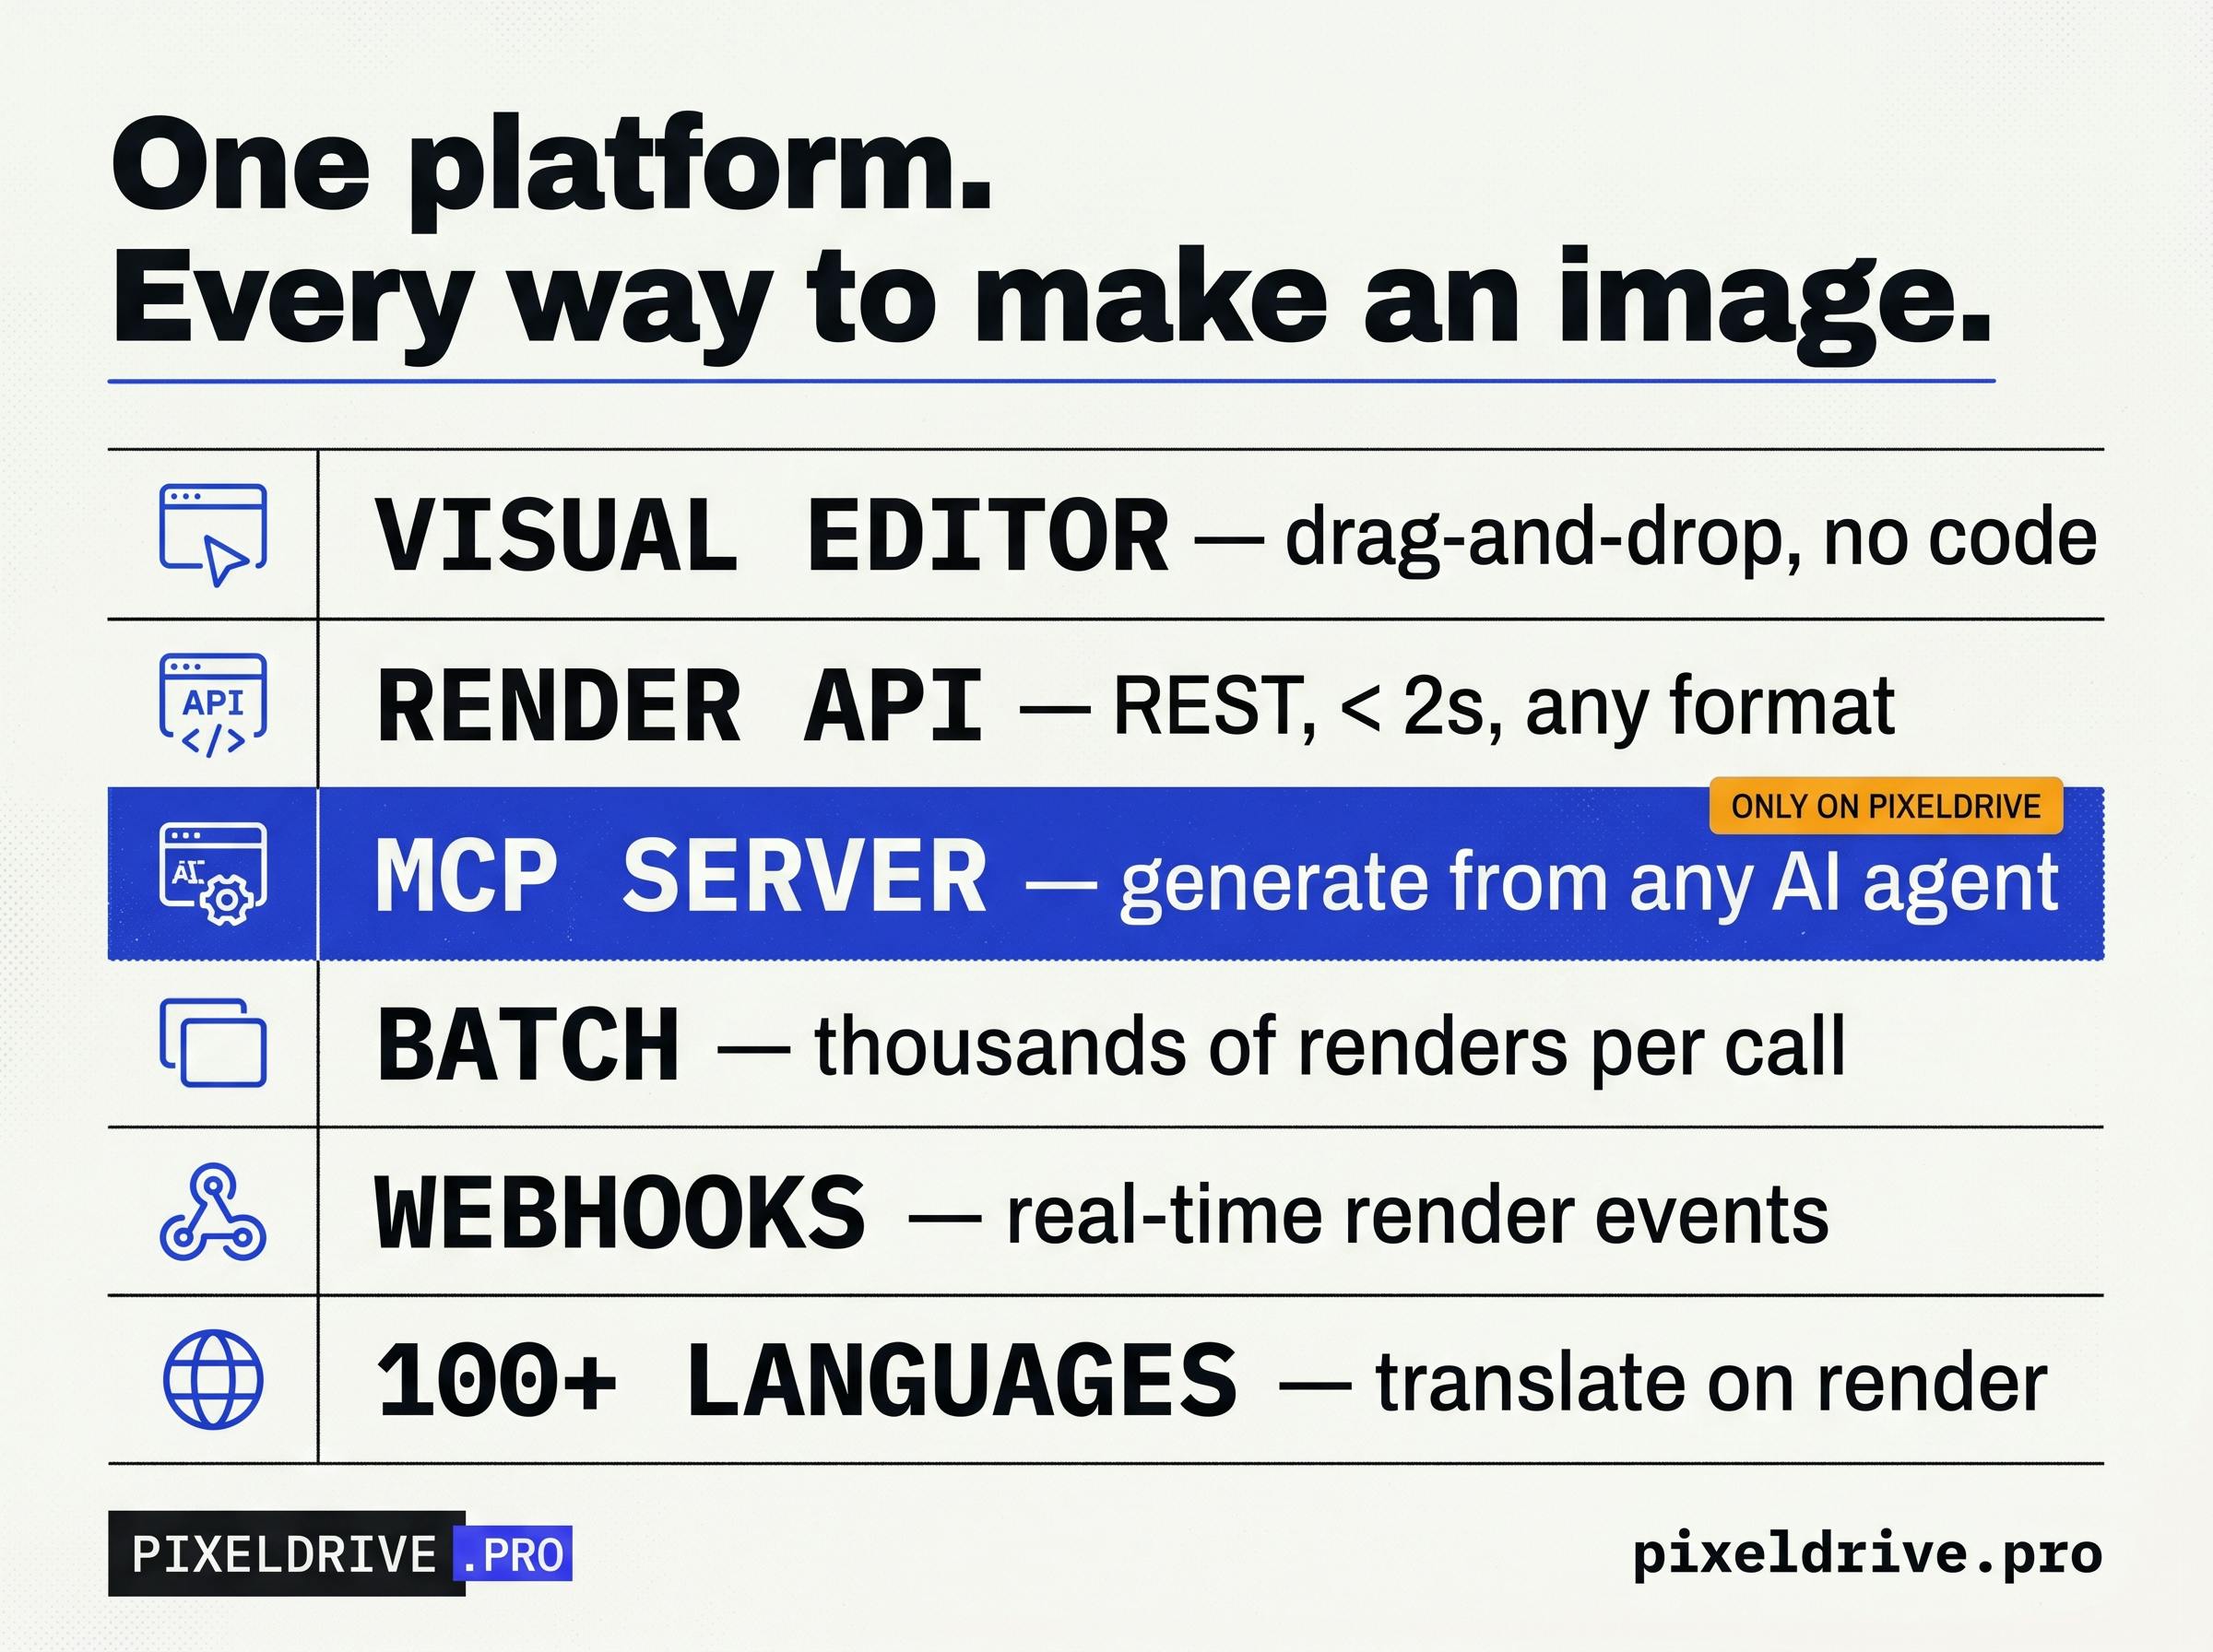This screenshot has height=1652, width=2213.
Task: Click the Batch stacked windows icon
Action: (x=213, y=1043)
